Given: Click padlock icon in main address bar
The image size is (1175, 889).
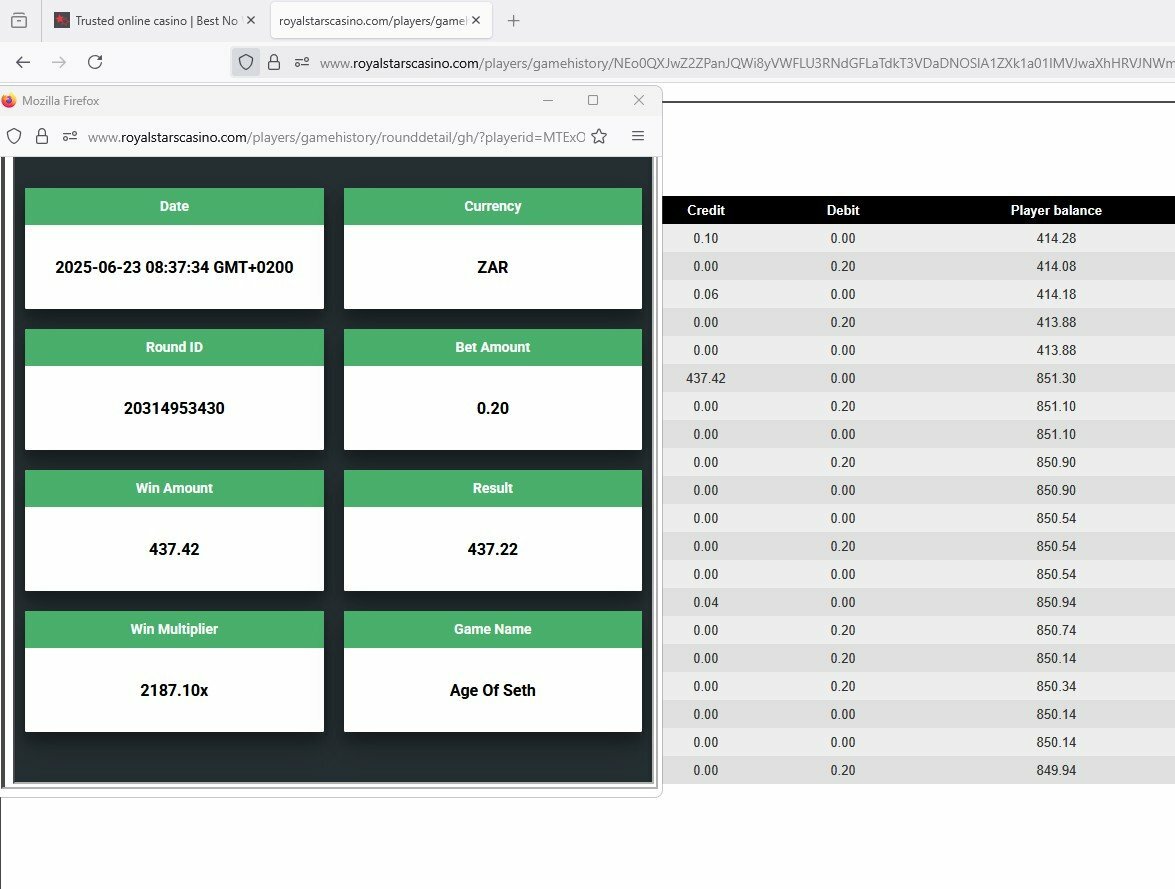Looking at the screenshot, I should pyautogui.click(x=274, y=62).
